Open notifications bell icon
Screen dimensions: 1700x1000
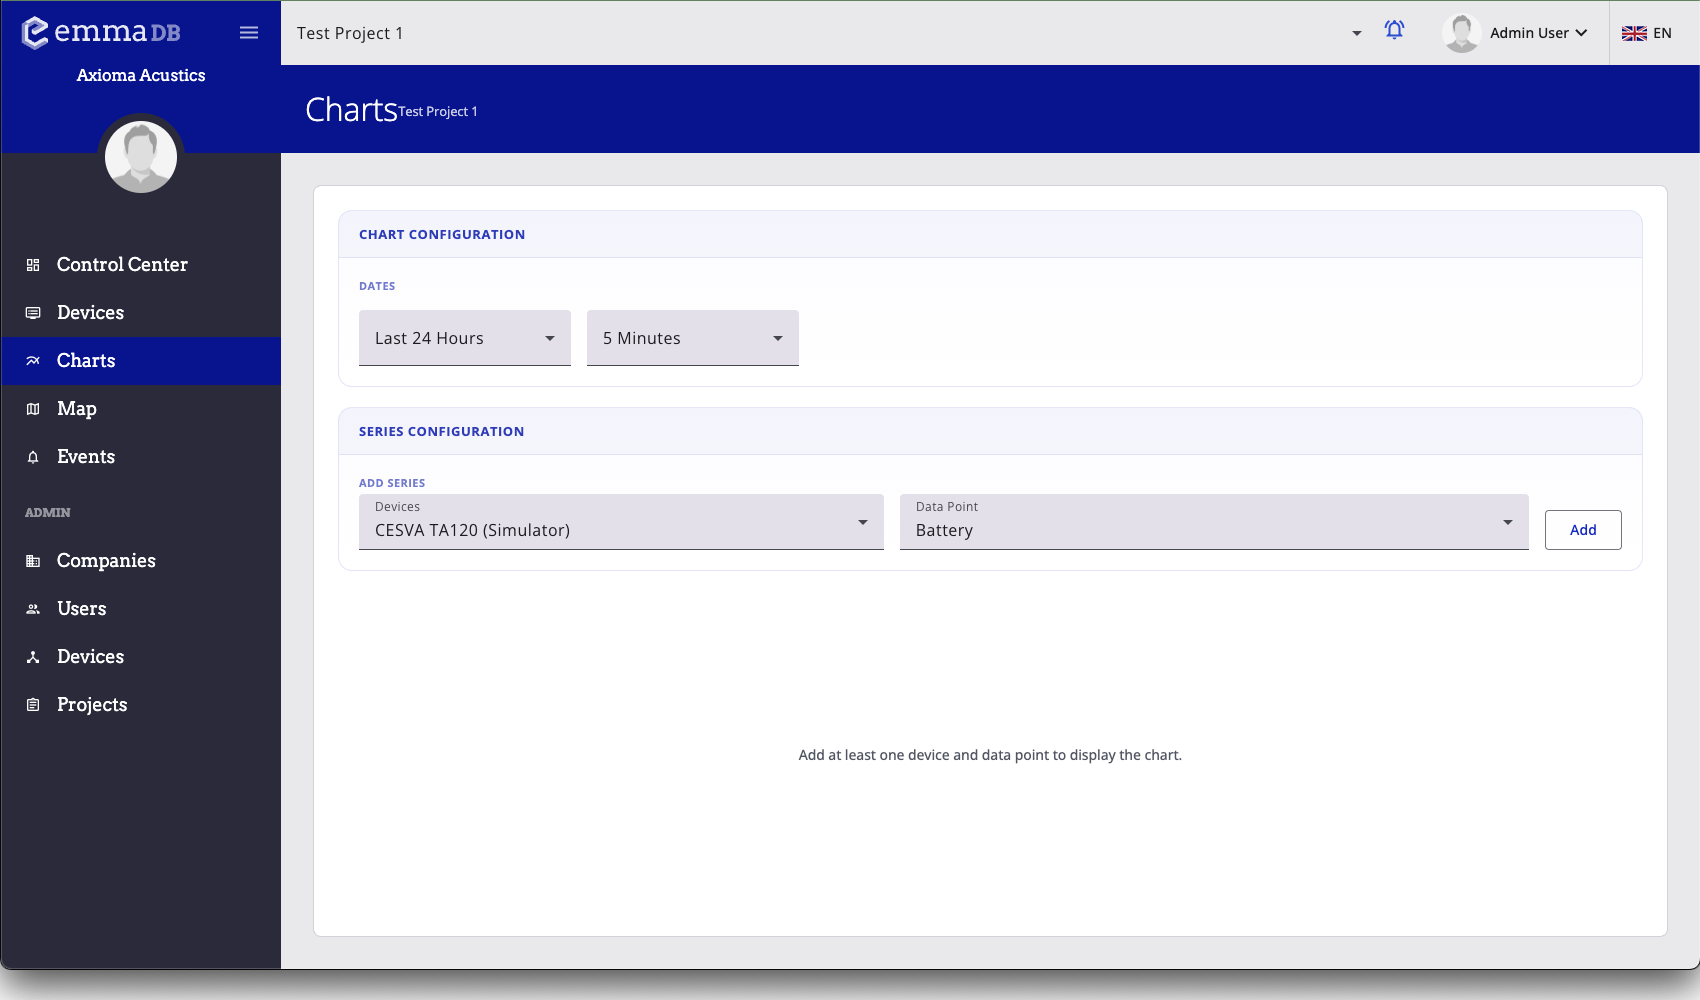click(1394, 31)
